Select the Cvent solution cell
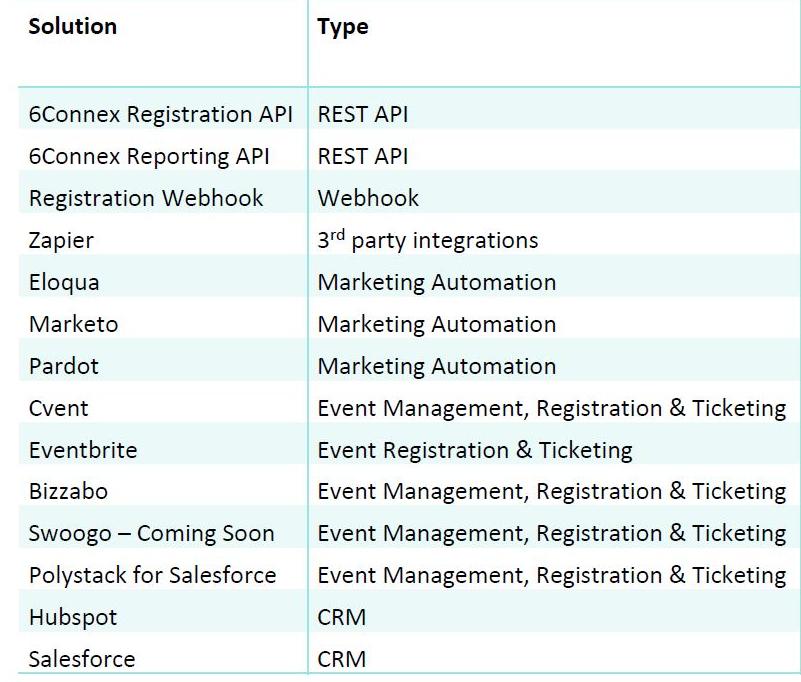Viewport: 801px width, 682px height. [58, 408]
